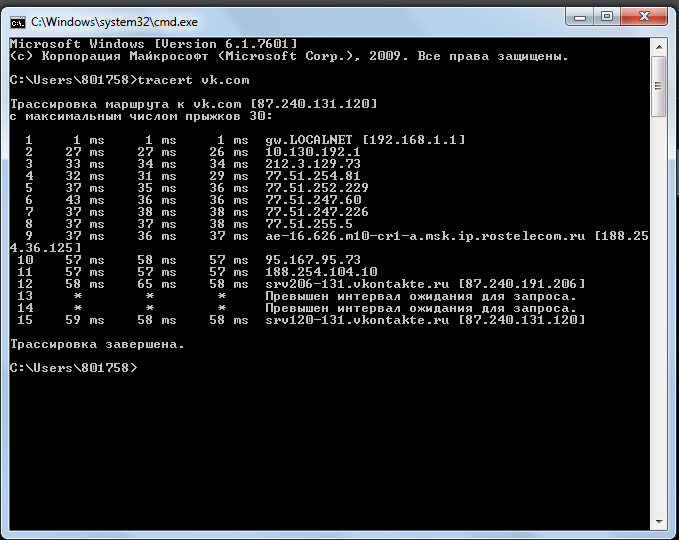Click the scrollbar up arrow

tap(659, 47)
